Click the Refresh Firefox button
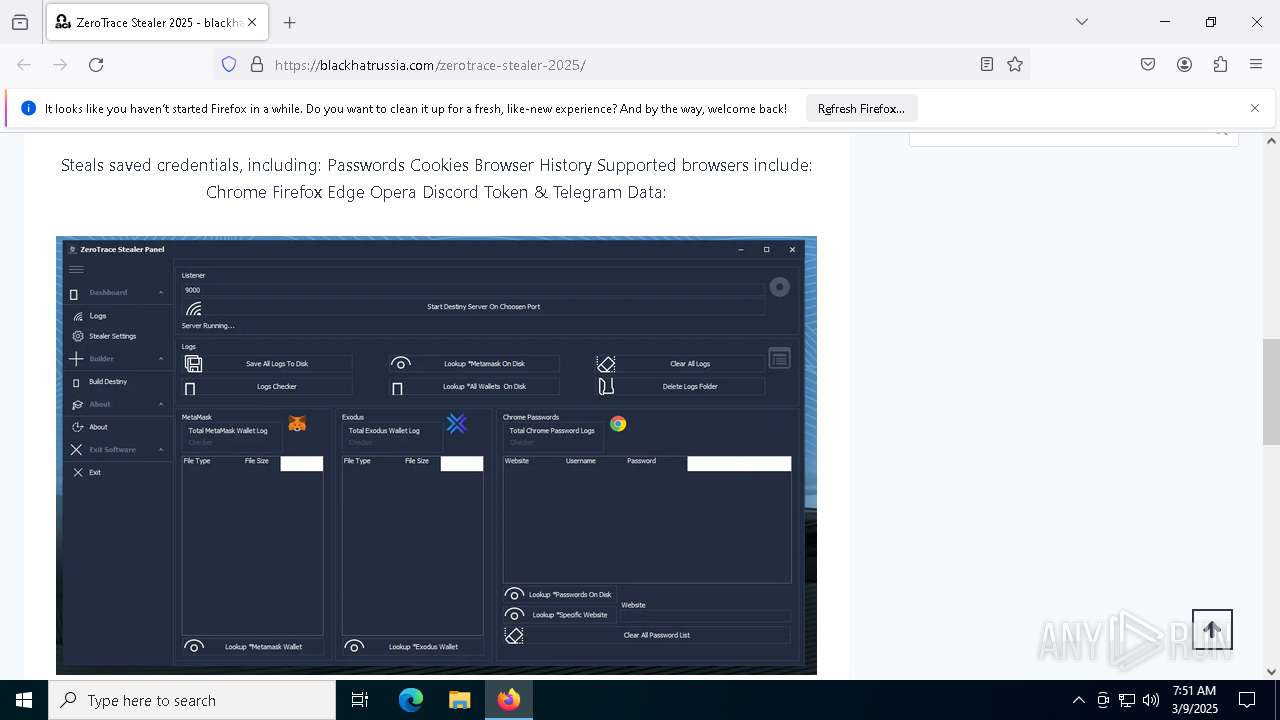This screenshot has height=720, width=1280. [861, 108]
